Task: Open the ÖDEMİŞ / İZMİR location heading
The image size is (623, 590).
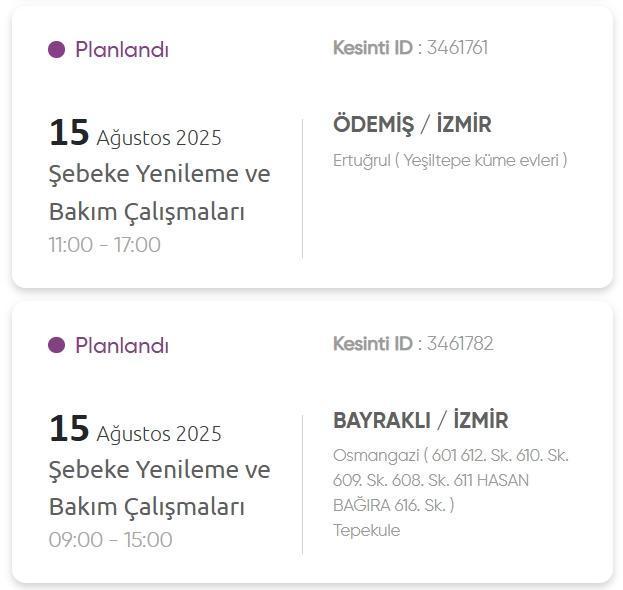Action: point(412,125)
